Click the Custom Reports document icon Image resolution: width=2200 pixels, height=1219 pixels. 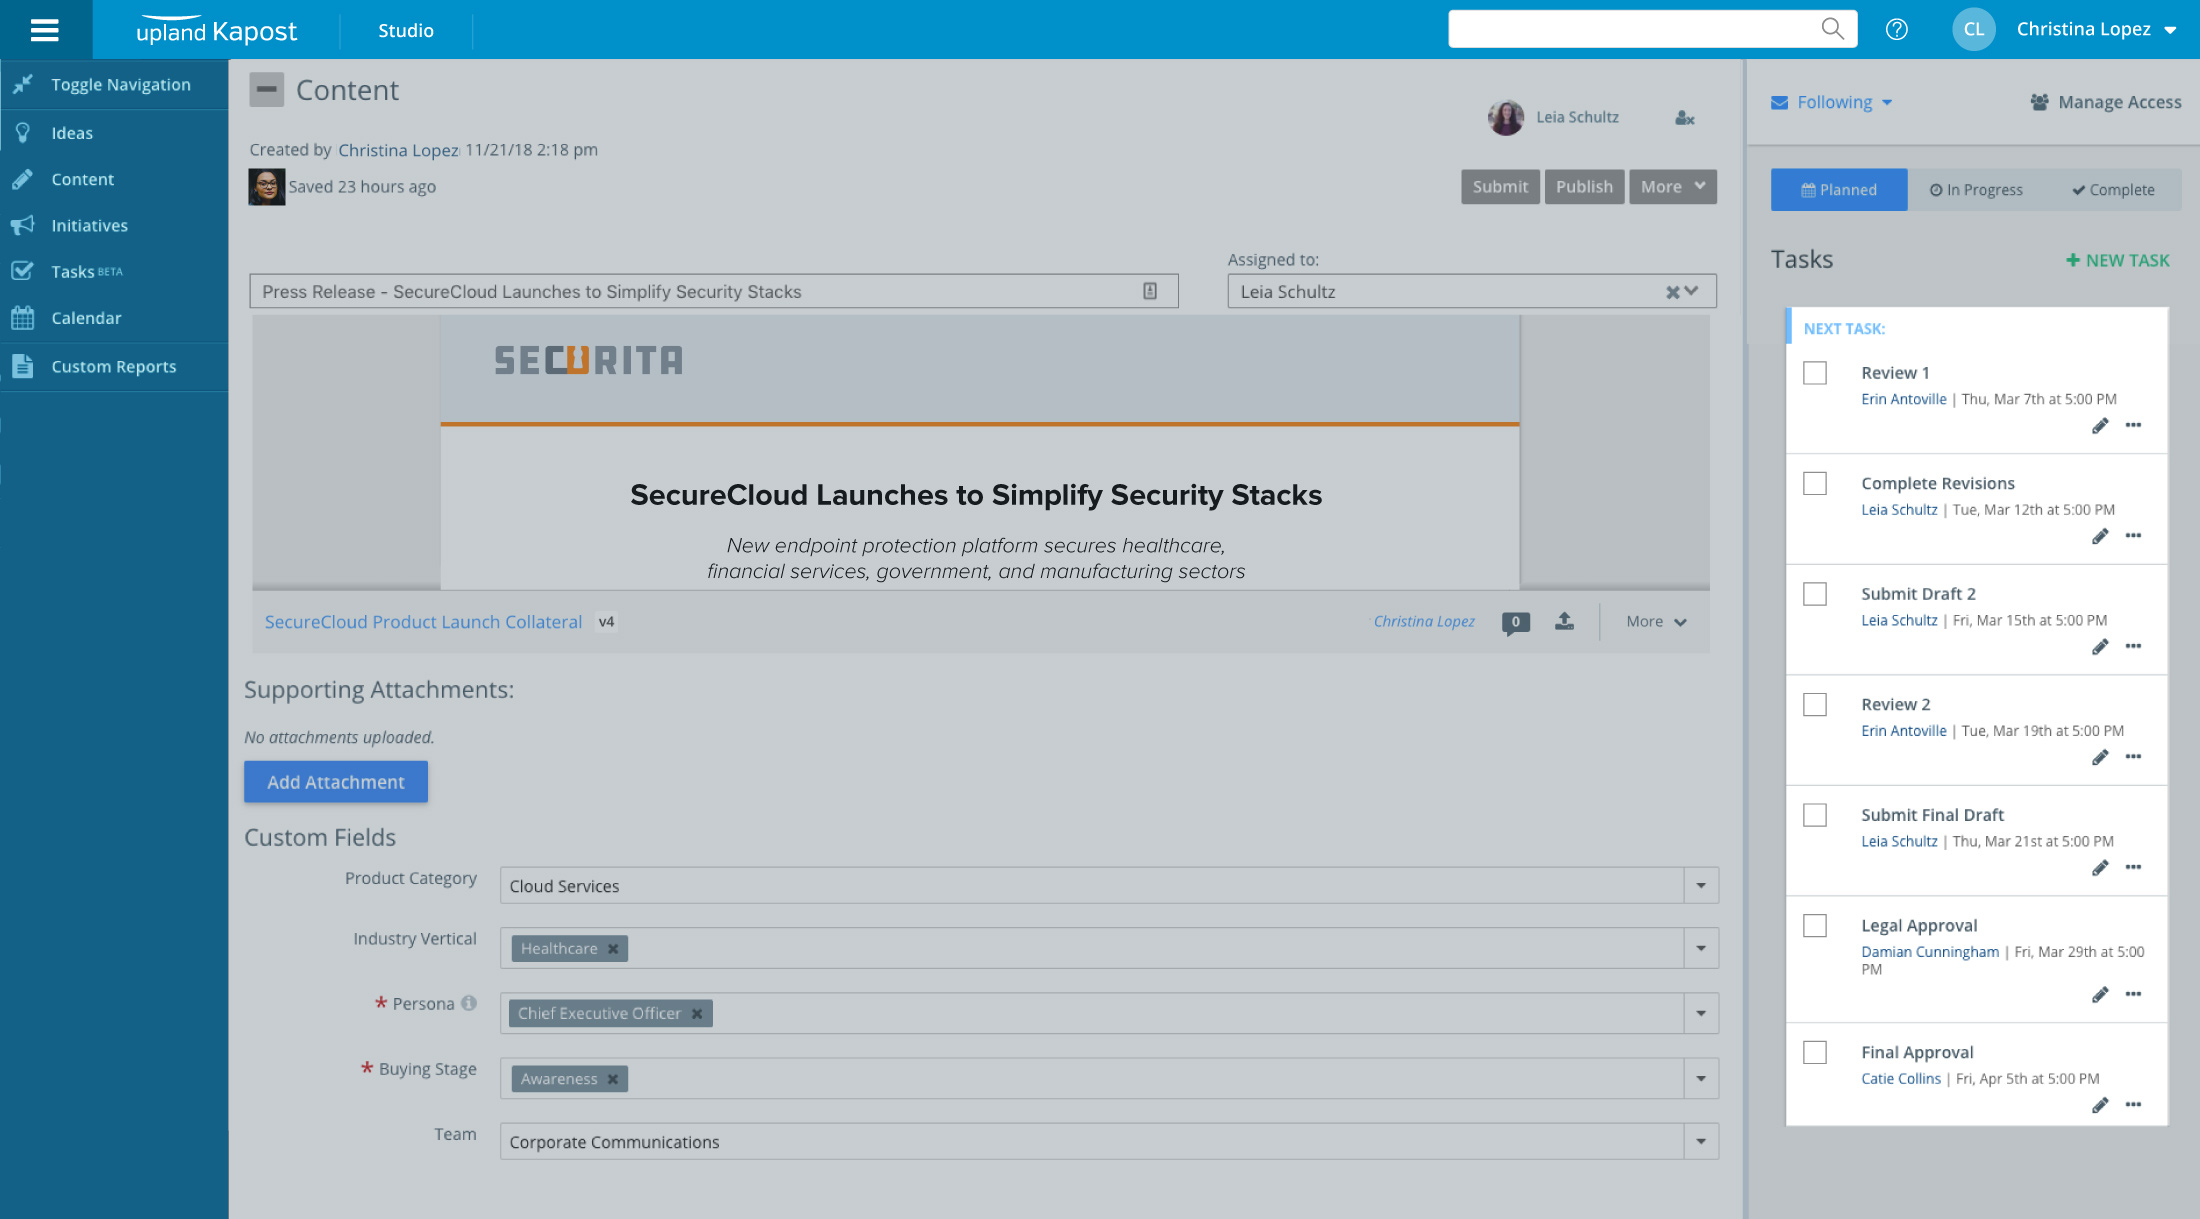pyautogui.click(x=22, y=366)
